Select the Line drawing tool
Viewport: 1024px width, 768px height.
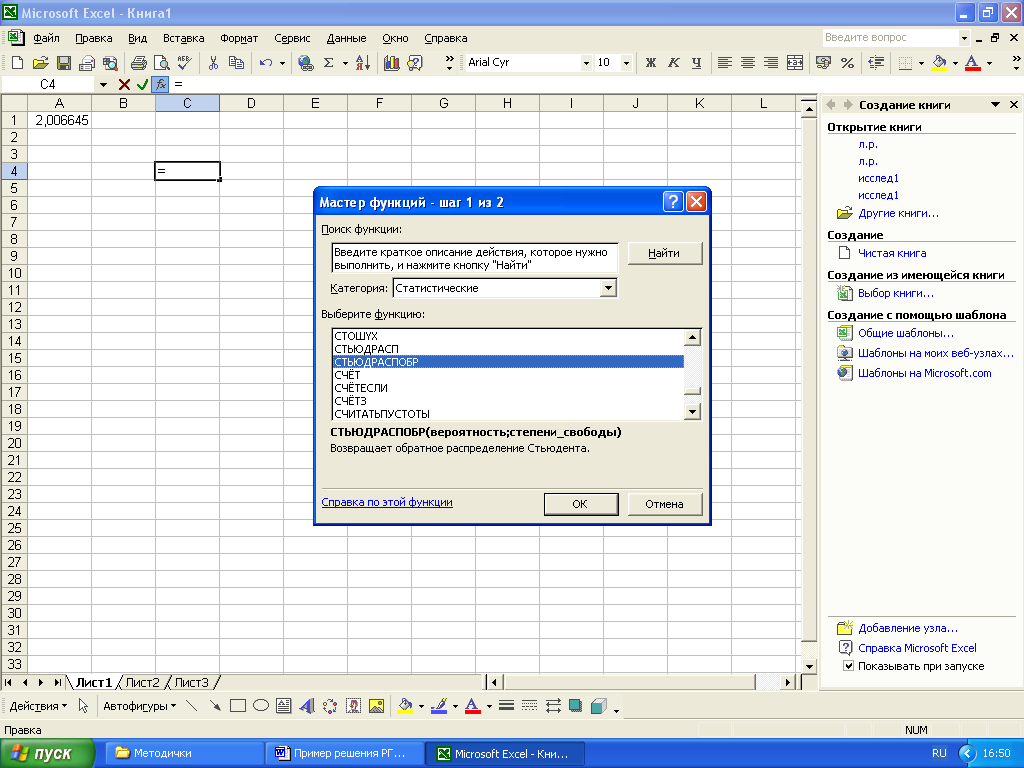pyautogui.click(x=191, y=706)
